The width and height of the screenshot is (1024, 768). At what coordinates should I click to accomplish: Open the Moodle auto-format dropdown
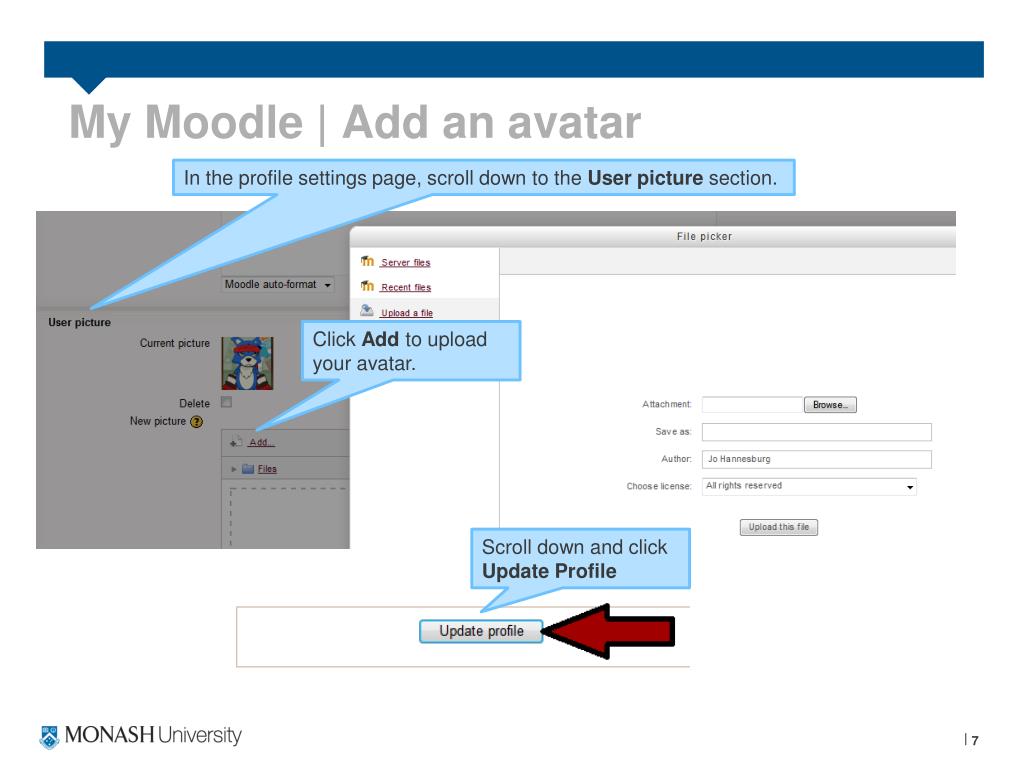tap(278, 285)
